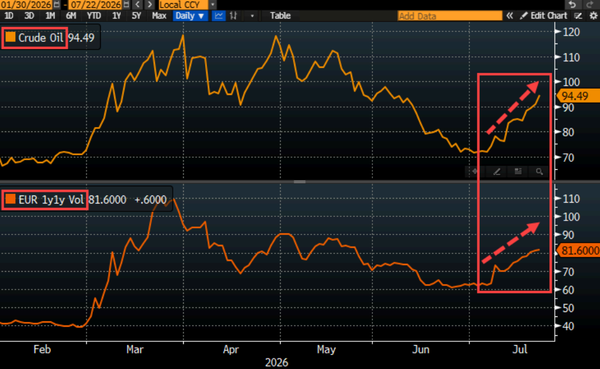
Task: Set range to YTD
Action: point(94,16)
